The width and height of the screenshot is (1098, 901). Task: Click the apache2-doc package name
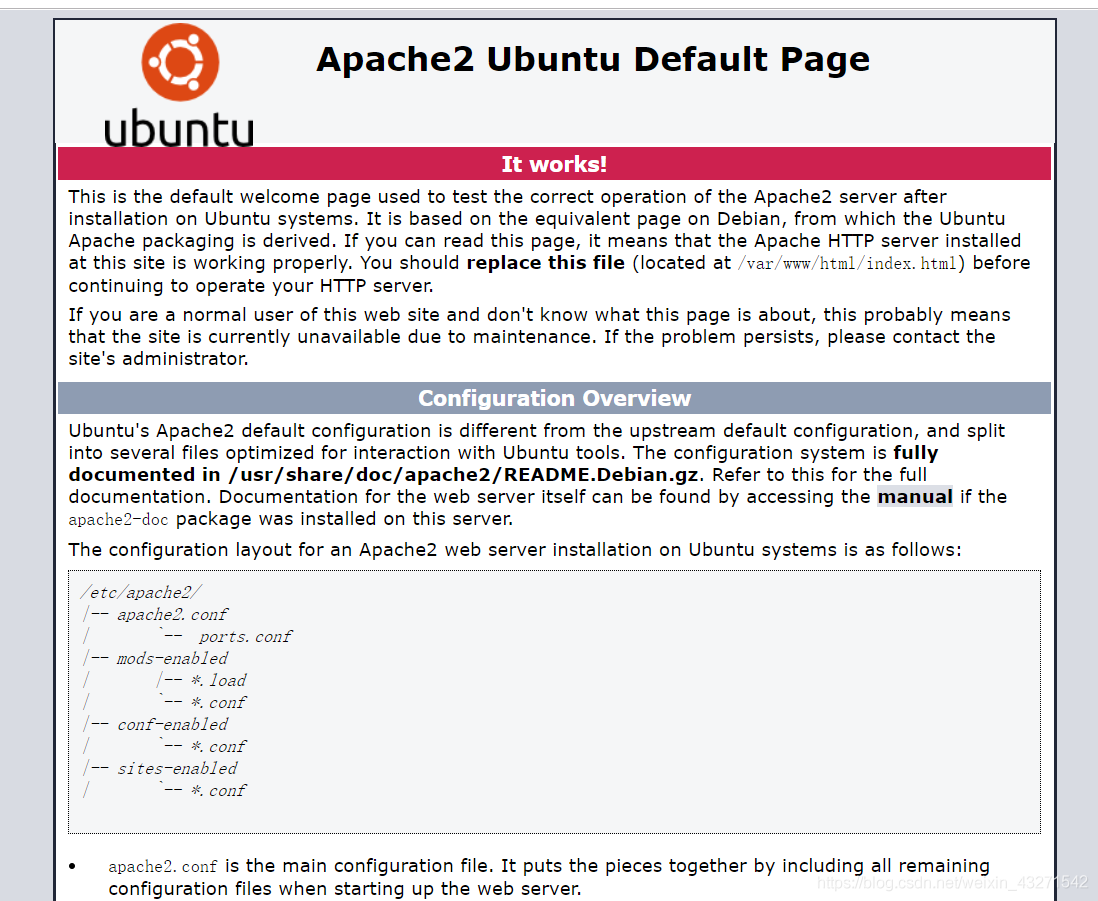(118, 519)
